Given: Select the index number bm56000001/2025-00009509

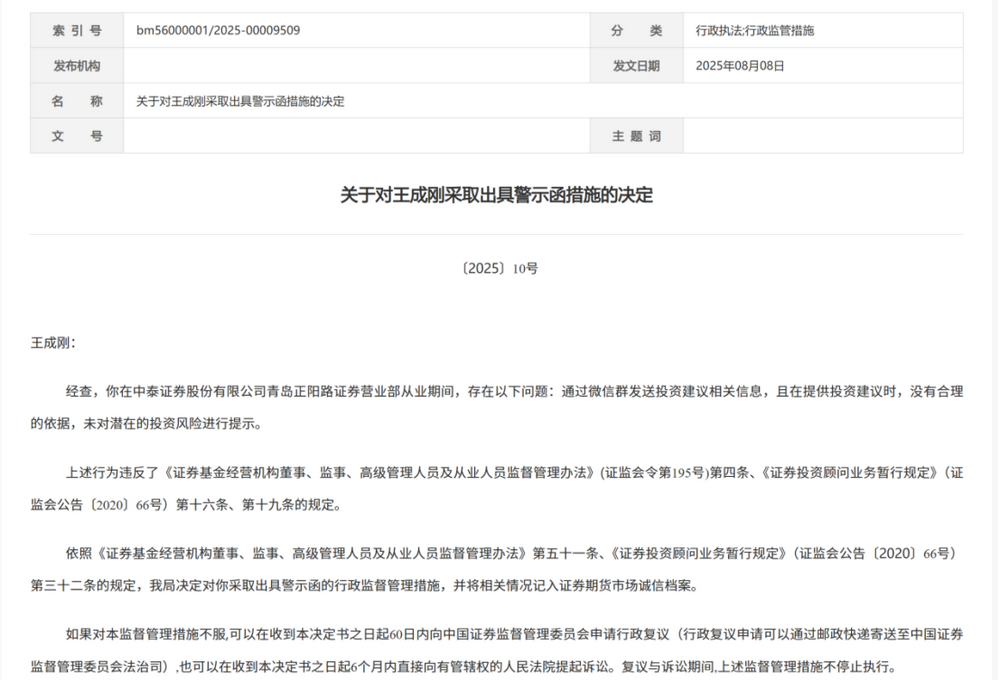Looking at the screenshot, I should pyautogui.click(x=218, y=30).
